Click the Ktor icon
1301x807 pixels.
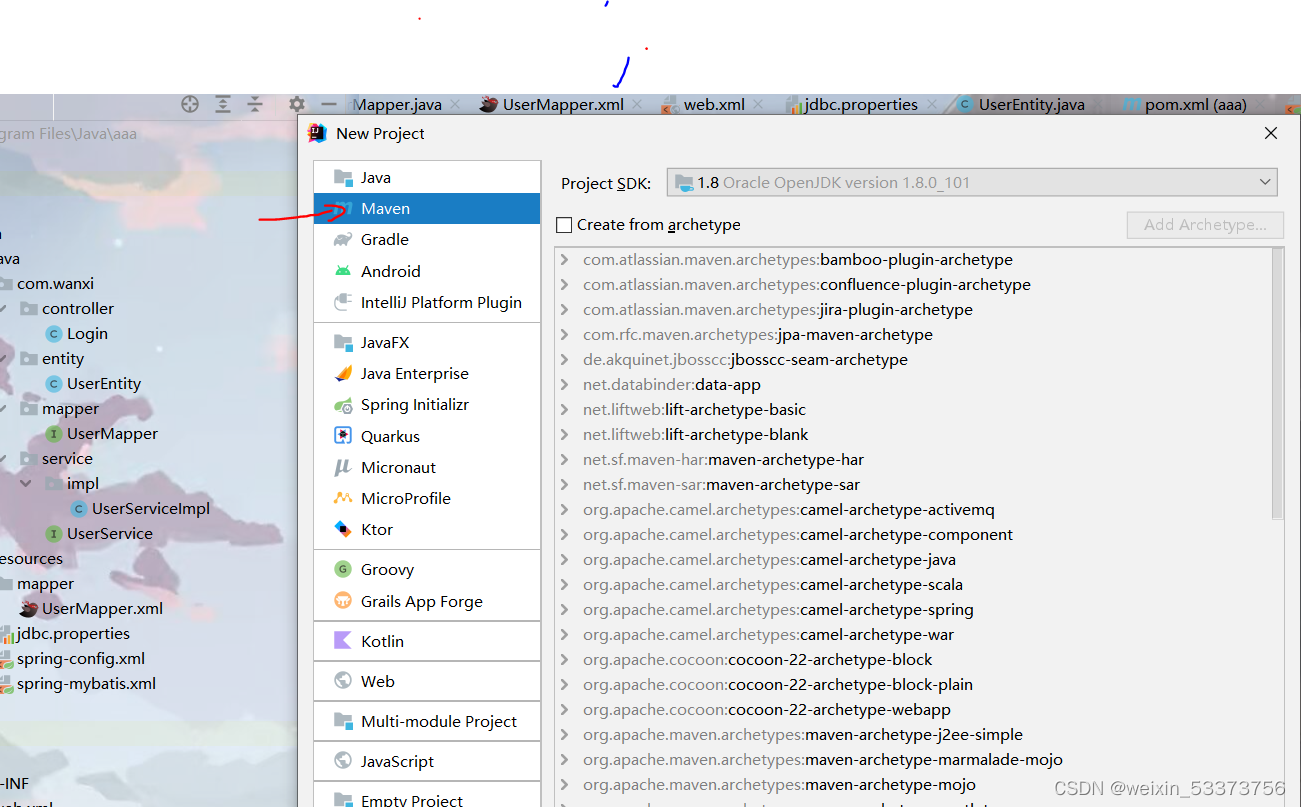[x=343, y=529]
